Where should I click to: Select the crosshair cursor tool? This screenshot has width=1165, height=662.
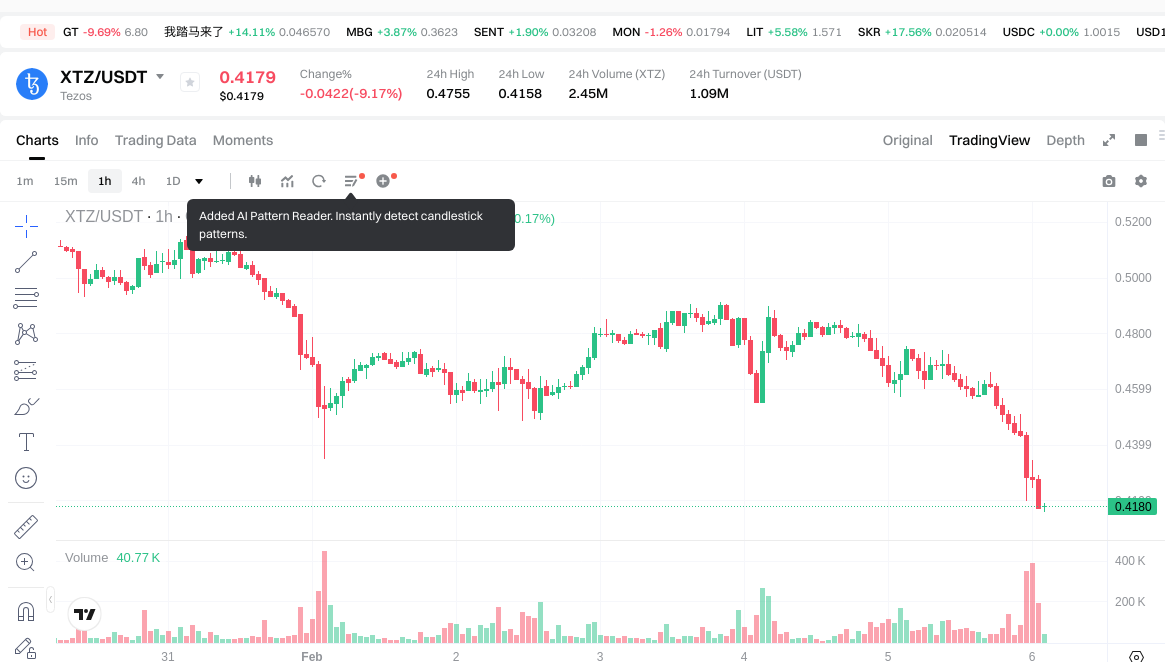[x=27, y=225]
